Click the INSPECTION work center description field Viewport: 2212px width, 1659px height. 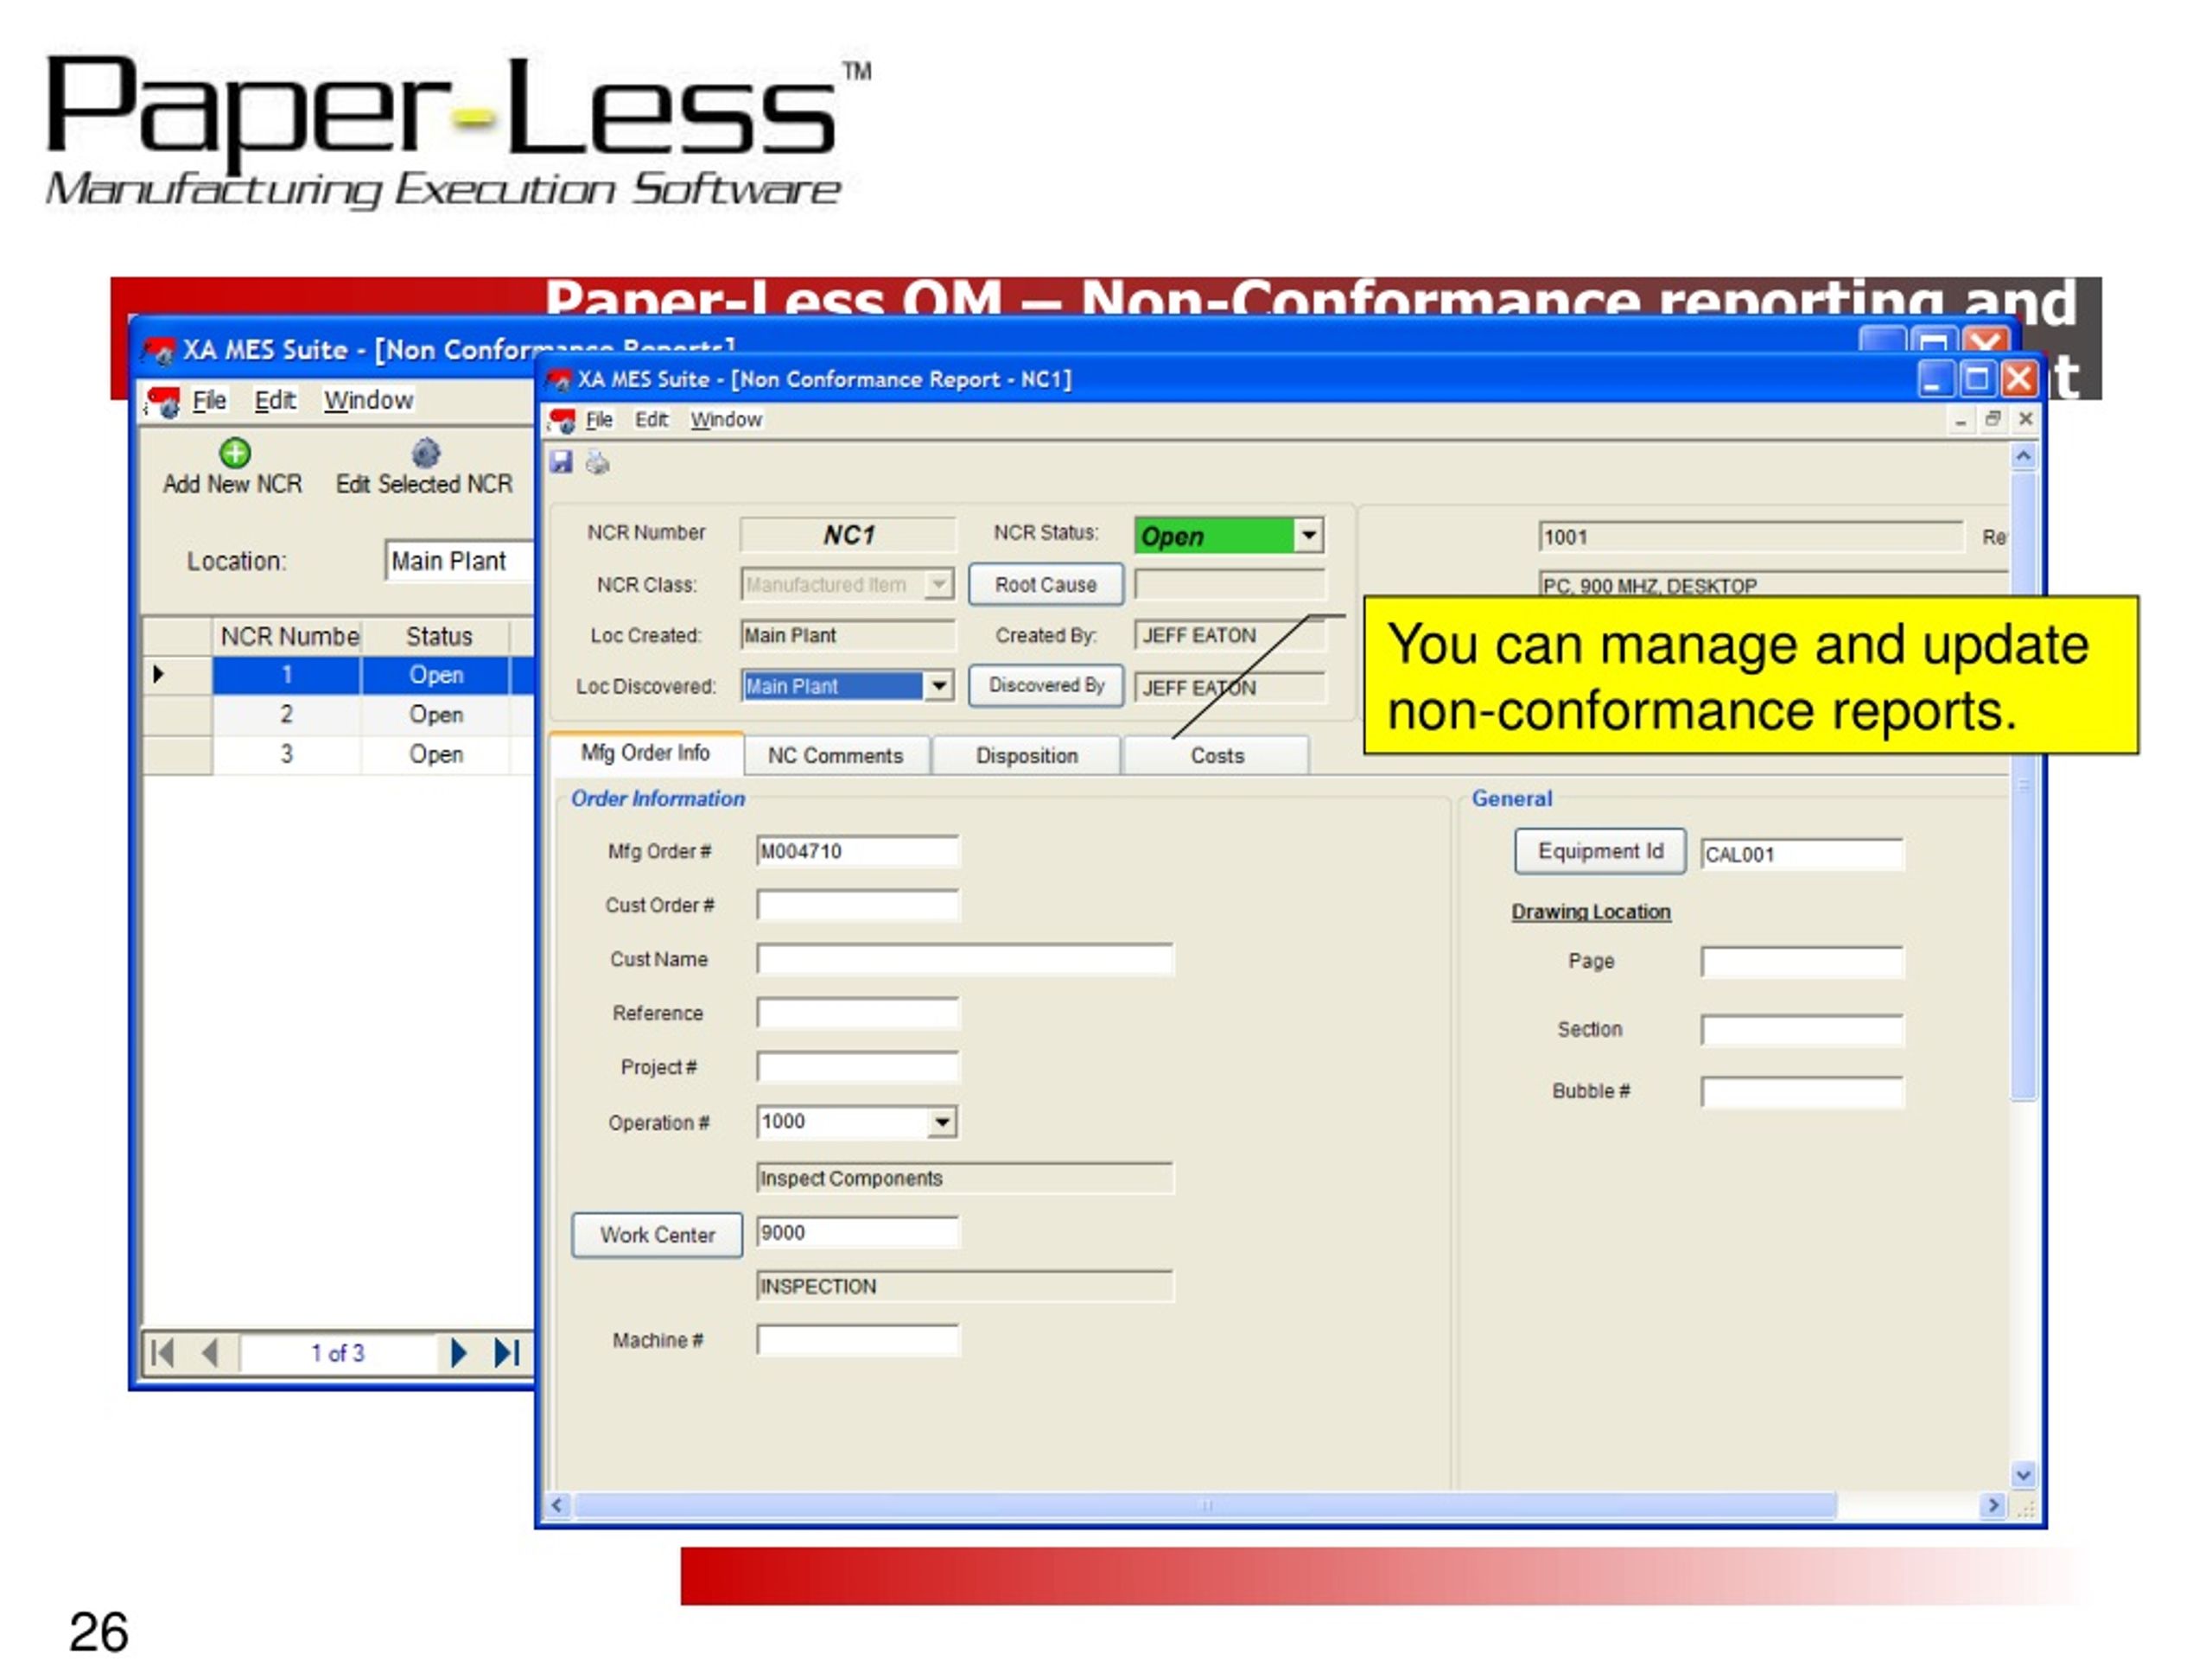(965, 1286)
